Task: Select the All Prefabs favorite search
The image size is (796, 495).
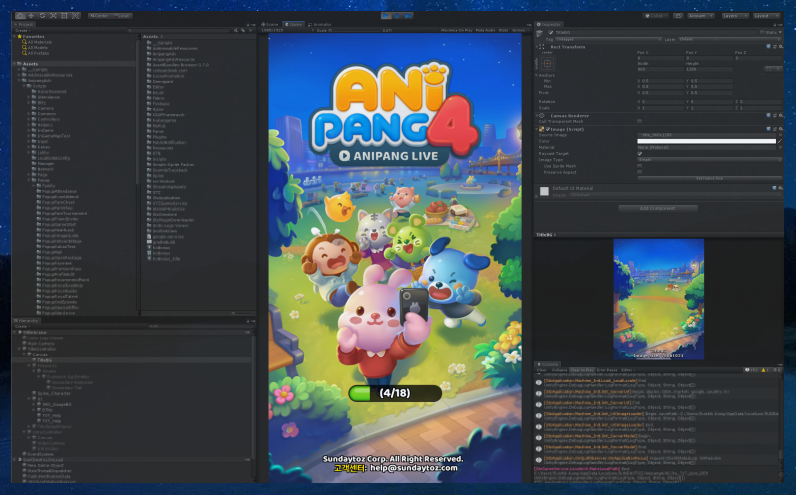Action: 37,53
